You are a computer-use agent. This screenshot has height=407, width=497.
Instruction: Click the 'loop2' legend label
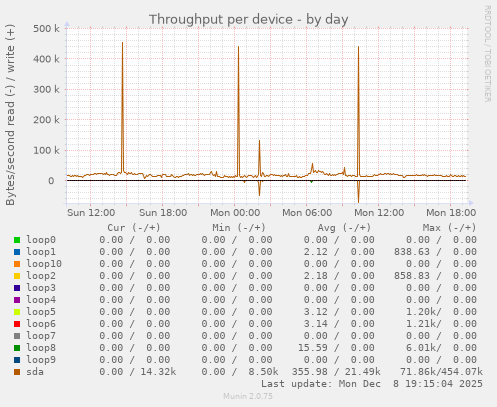pos(41,276)
